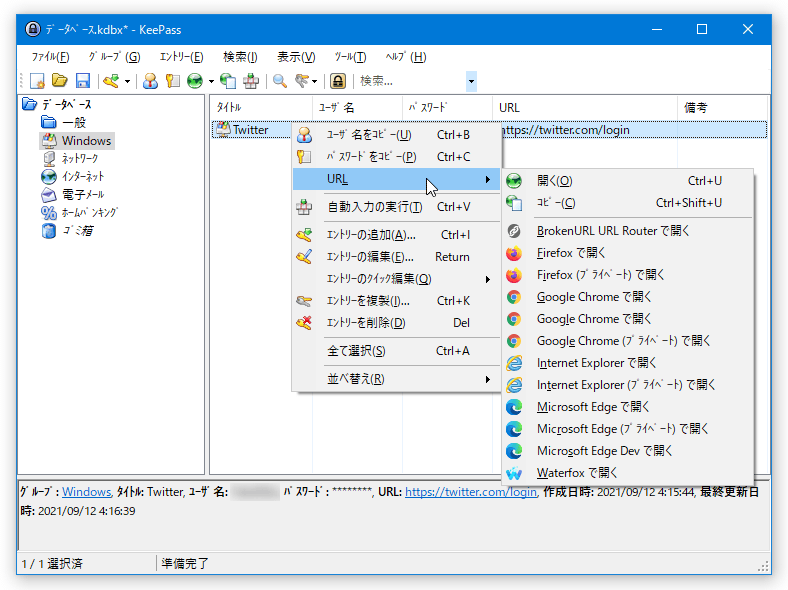Choose 自動入力の実行 in context menu
The image size is (788, 590).
(397, 207)
